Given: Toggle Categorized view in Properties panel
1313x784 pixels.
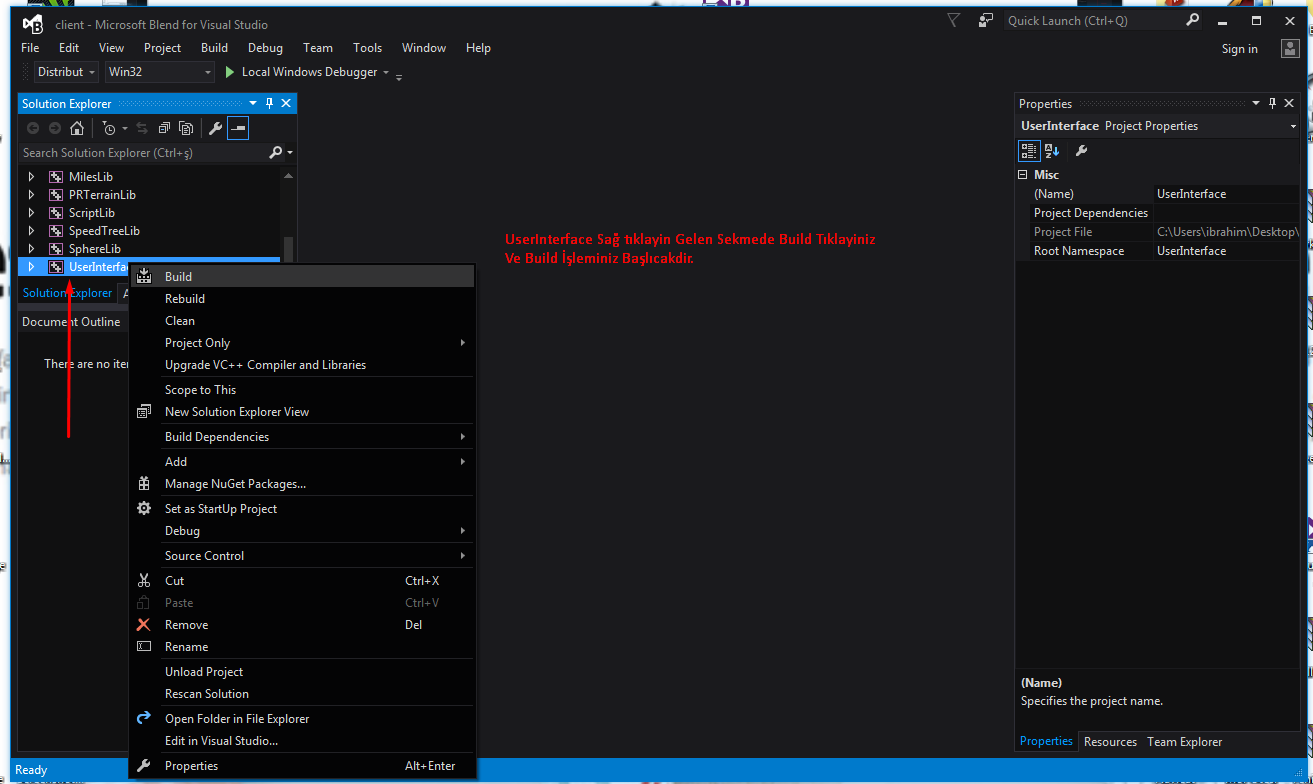Looking at the screenshot, I should [x=1028, y=151].
